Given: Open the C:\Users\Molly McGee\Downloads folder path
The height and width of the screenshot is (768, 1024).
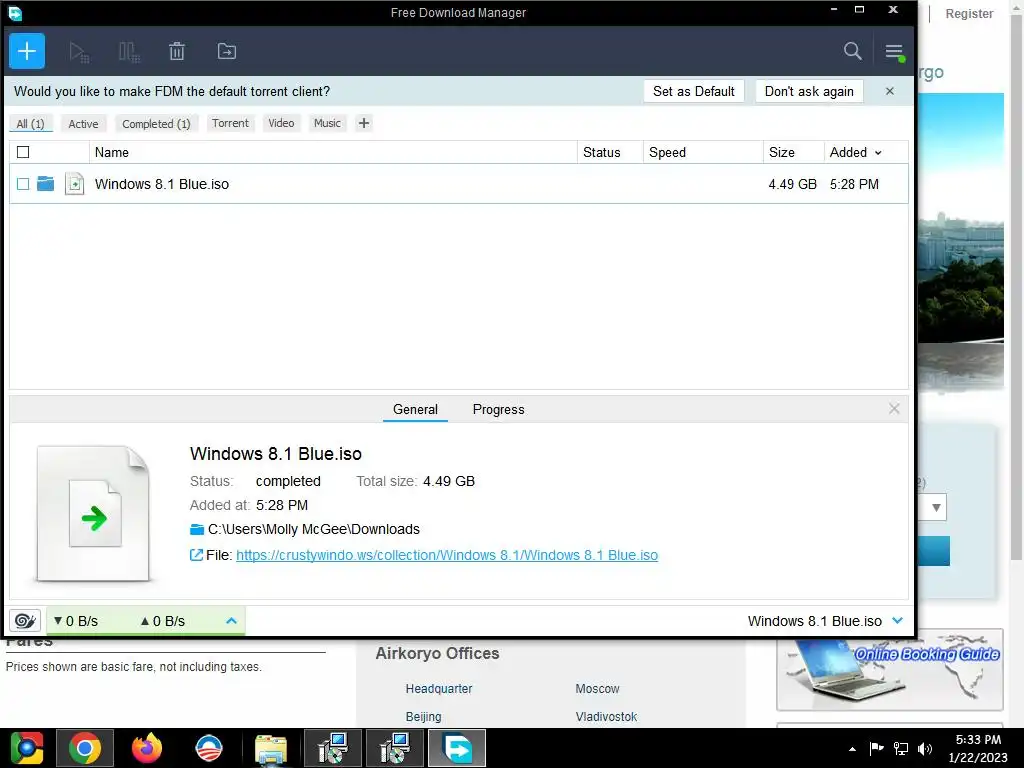Looking at the screenshot, I should [313, 529].
